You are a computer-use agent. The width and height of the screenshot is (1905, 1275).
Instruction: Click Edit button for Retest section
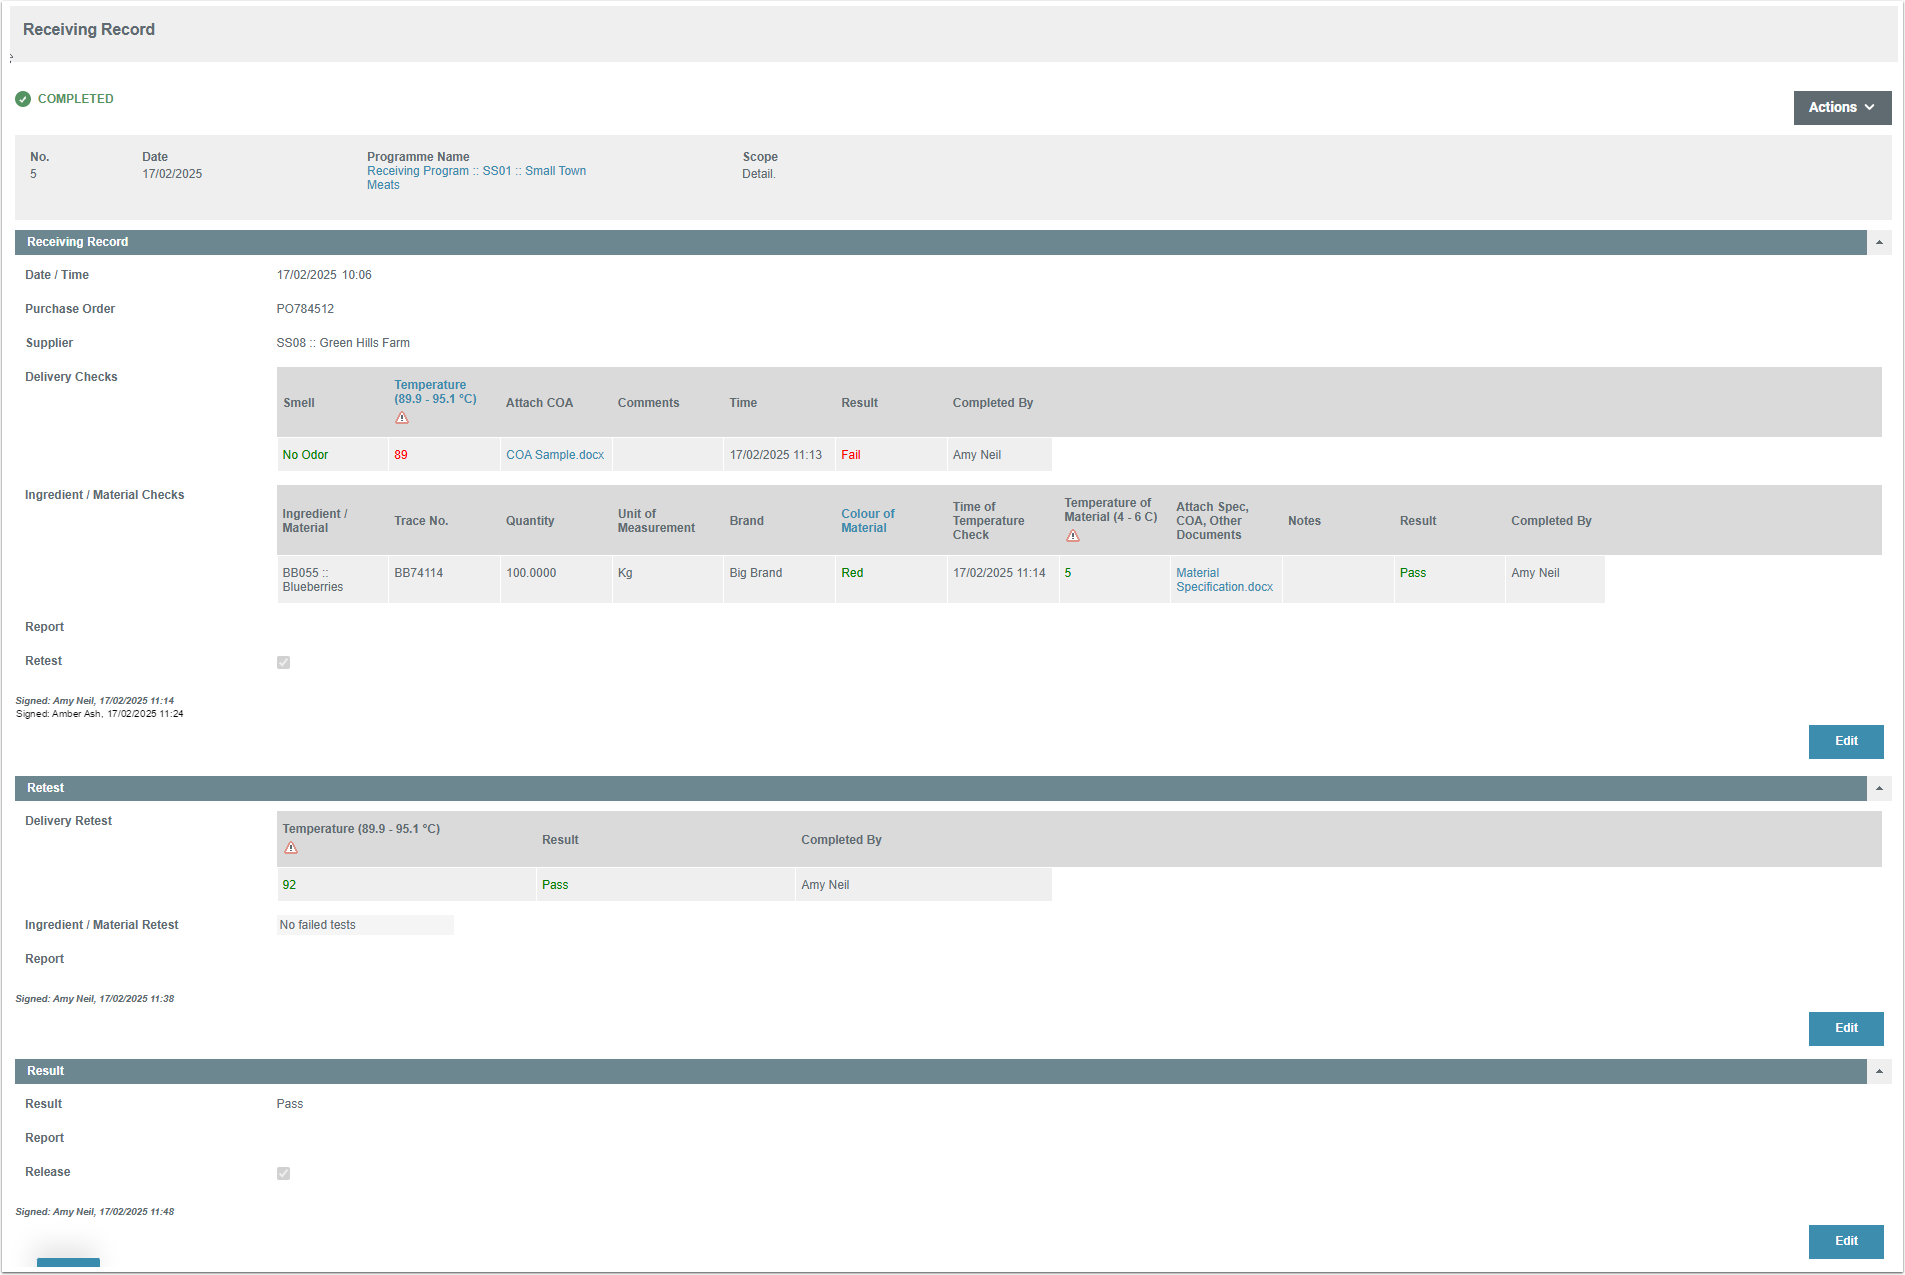[x=1845, y=1029]
